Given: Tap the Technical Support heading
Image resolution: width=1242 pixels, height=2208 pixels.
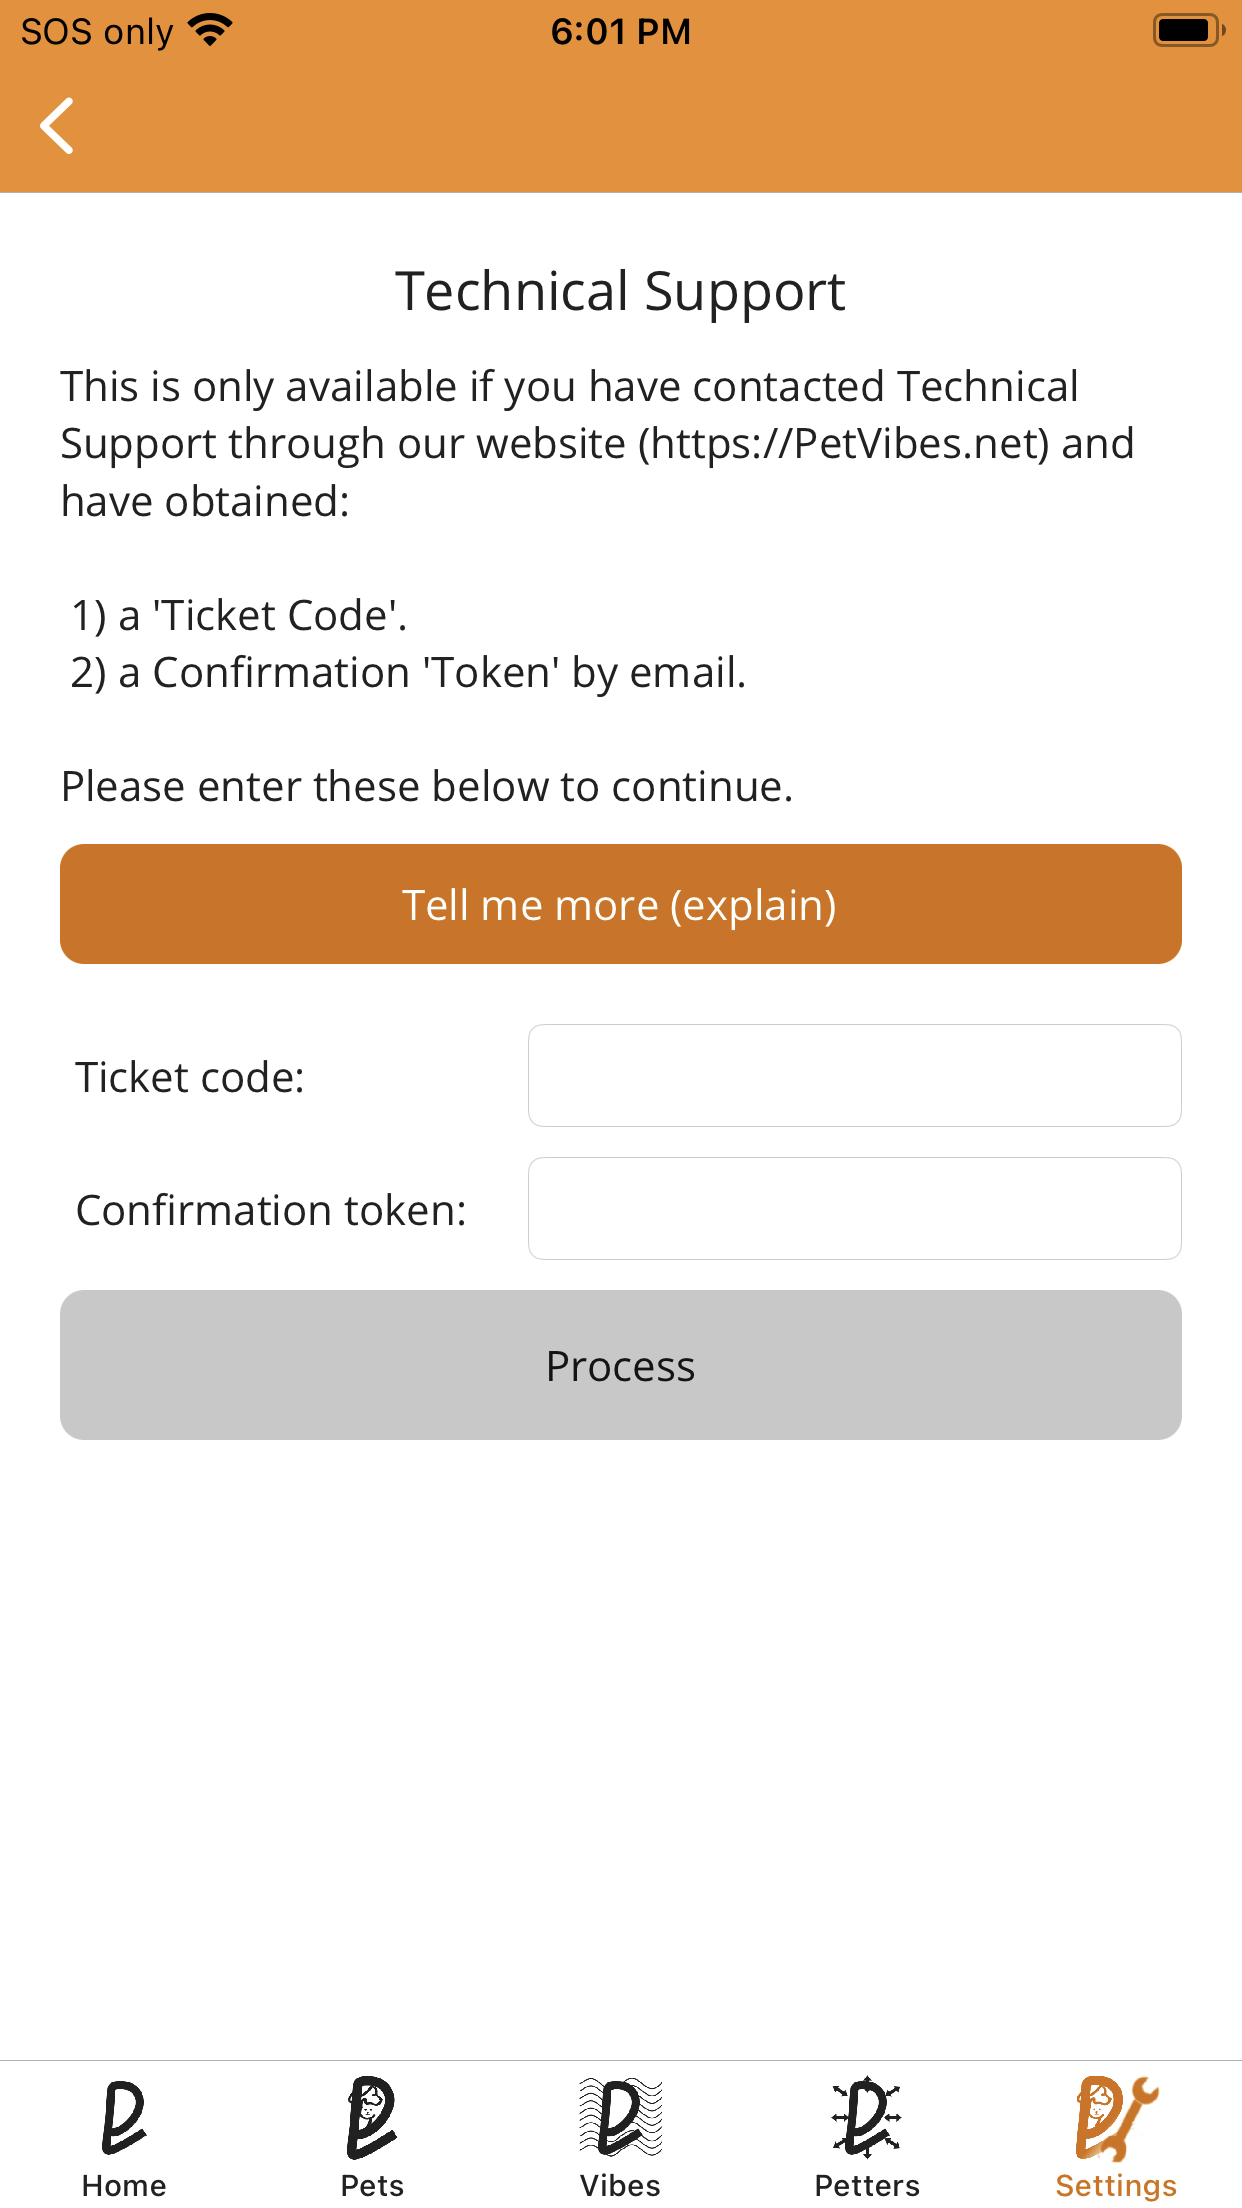Looking at the screenshot, I should pos(621,292).
